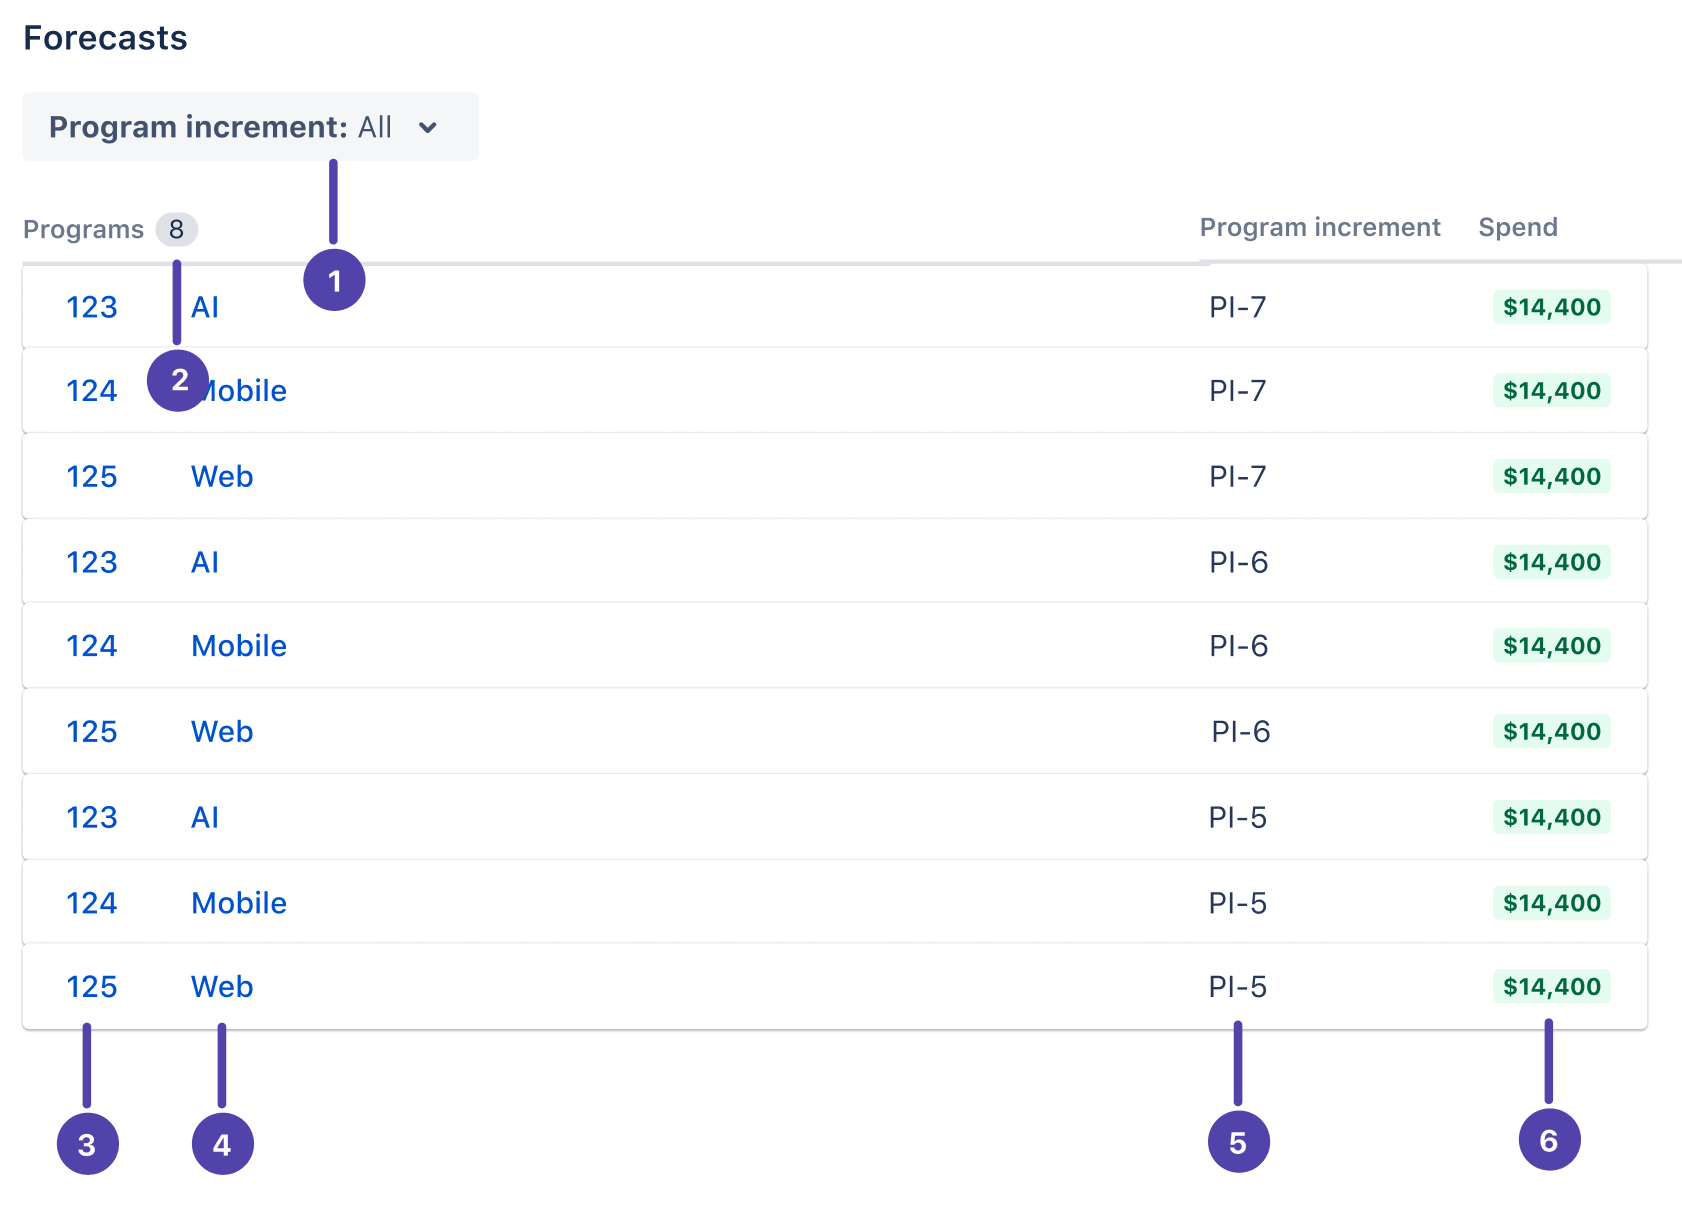Viewport: 1682px width, 1232px height.
Task: Open the Web program link in PI-7 row
Action: [222, 477]
